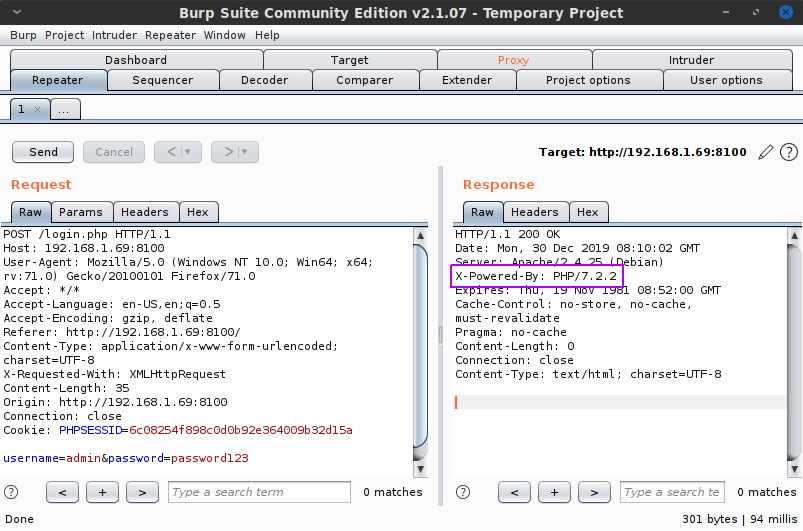Go to previous match in request search
This screenshot has width=803, height=531.
(x=62, y=492)
